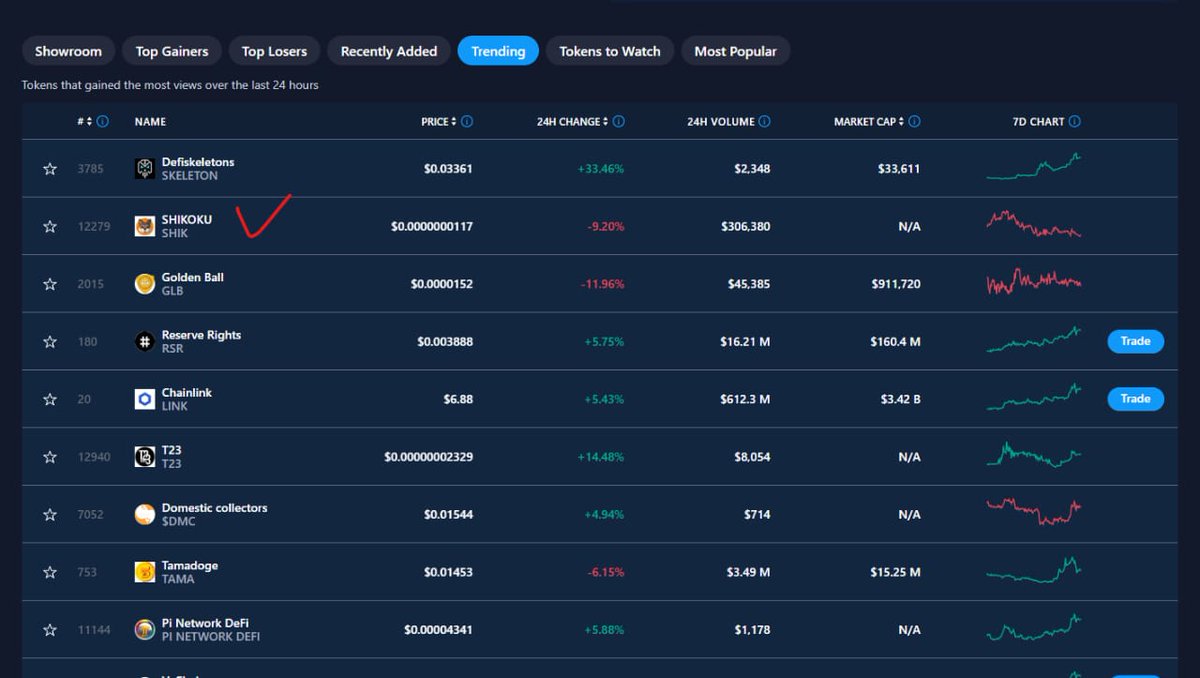Show info for rank column
1200x678 pixels.
103,122
